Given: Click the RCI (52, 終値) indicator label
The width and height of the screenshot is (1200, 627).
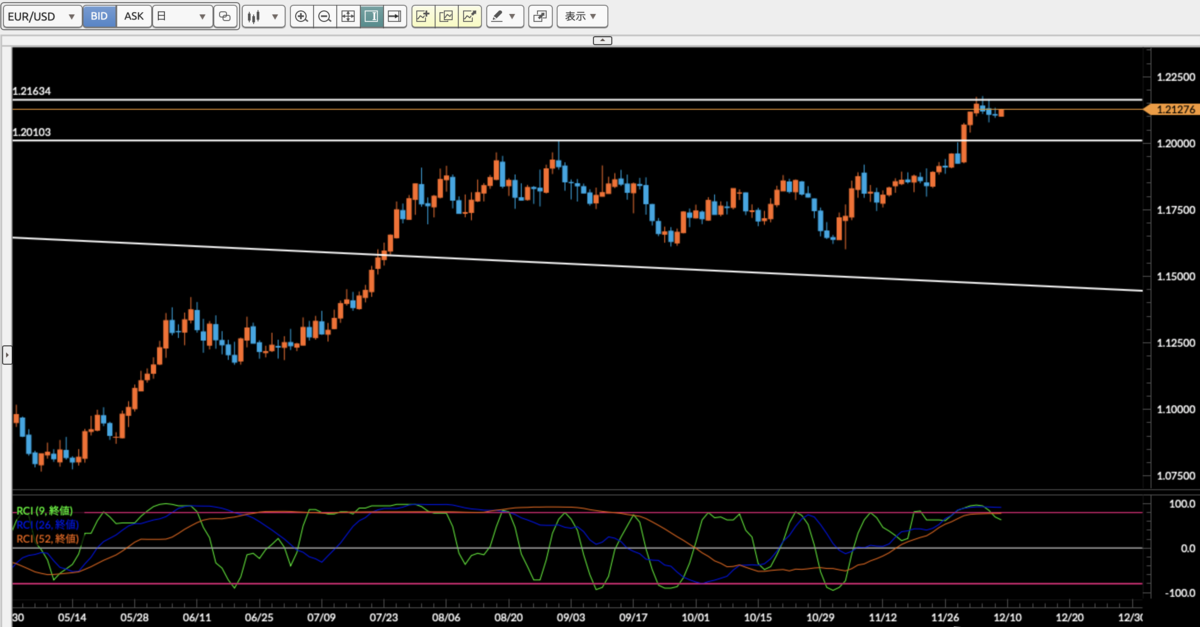Looking at the screenshot, I should (x=46, y=539).
